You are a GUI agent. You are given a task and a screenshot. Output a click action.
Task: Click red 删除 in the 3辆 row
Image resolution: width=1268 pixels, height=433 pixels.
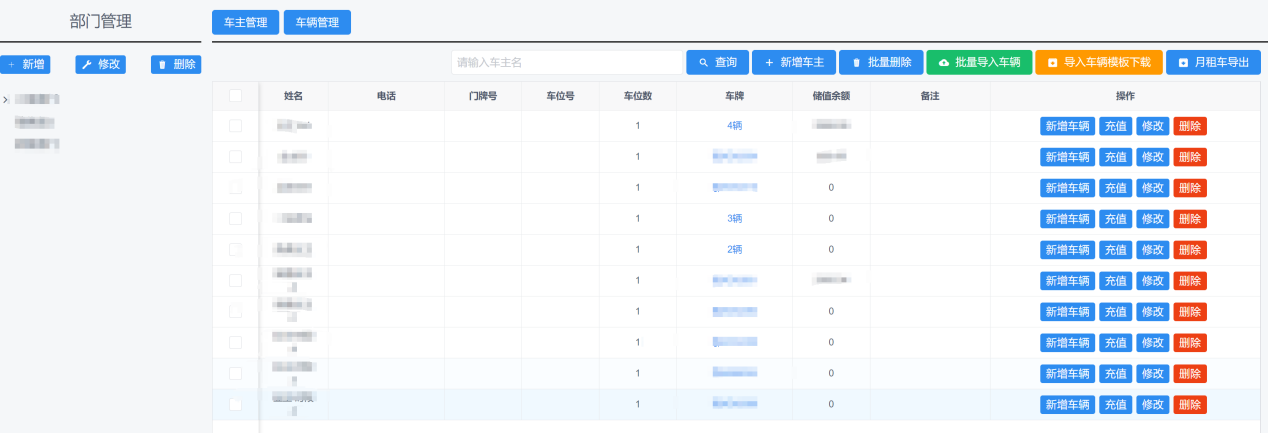coord(1190,218)
